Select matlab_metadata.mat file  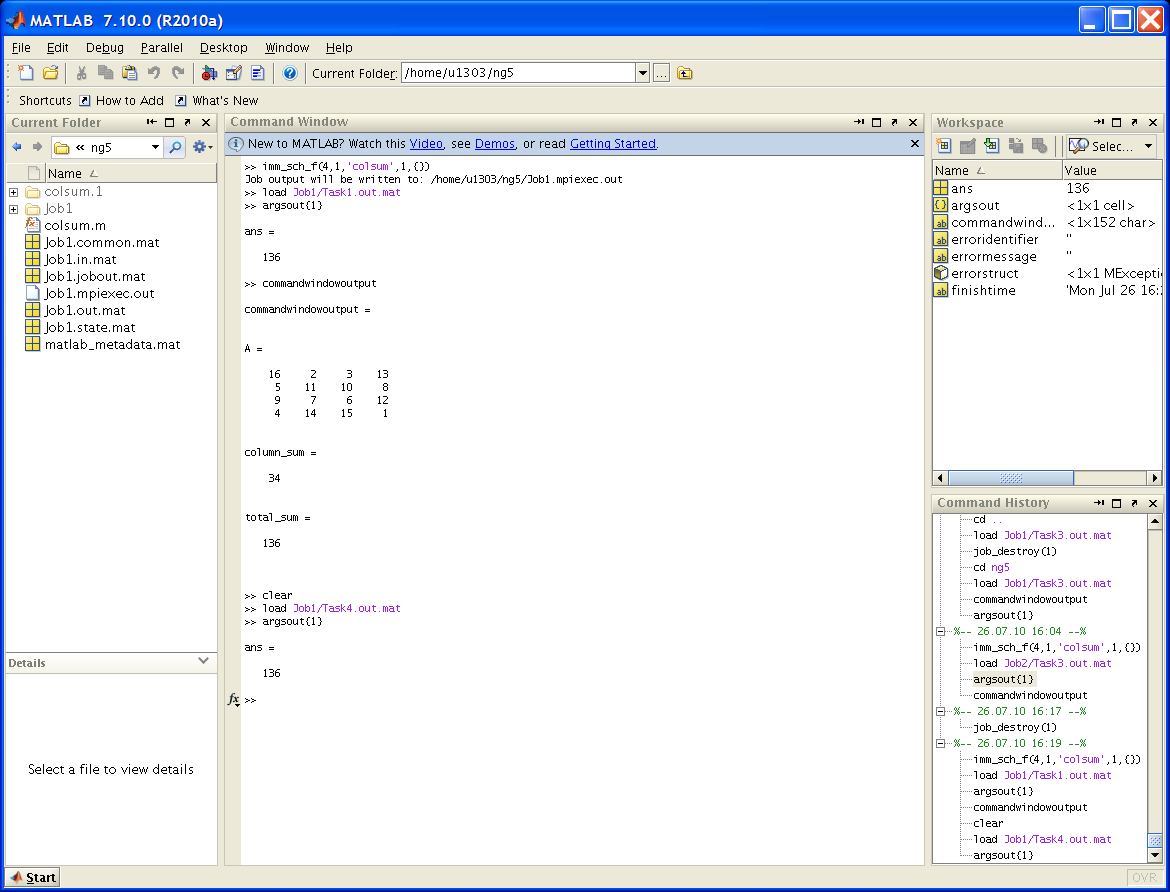(x=112, y=345)
